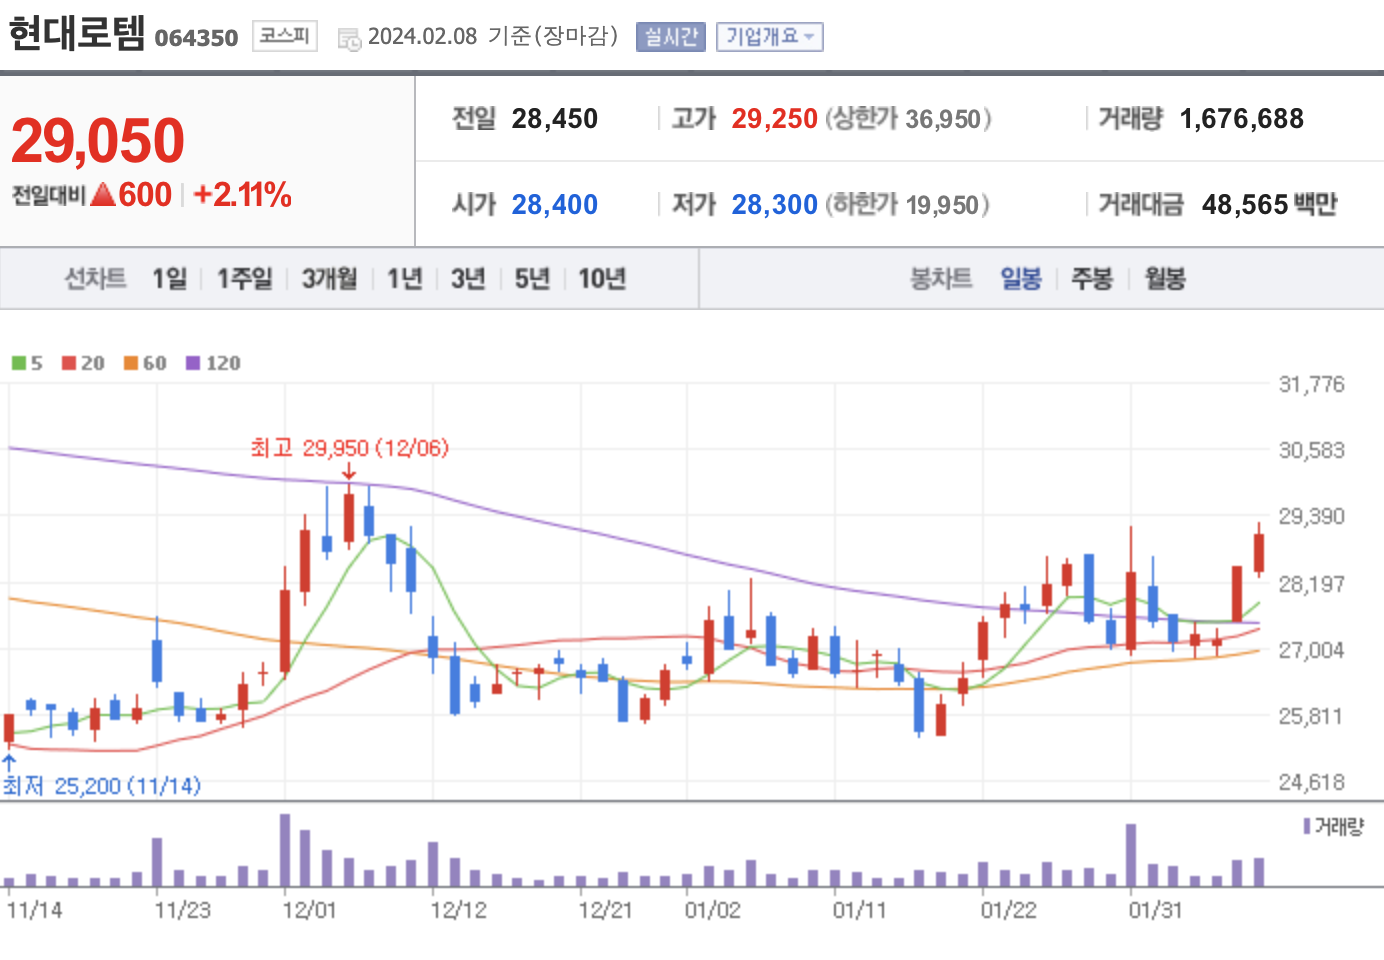1384x960 pixels.
Task: Click the red up-triangle price change icon
Action: coord(103,194)
